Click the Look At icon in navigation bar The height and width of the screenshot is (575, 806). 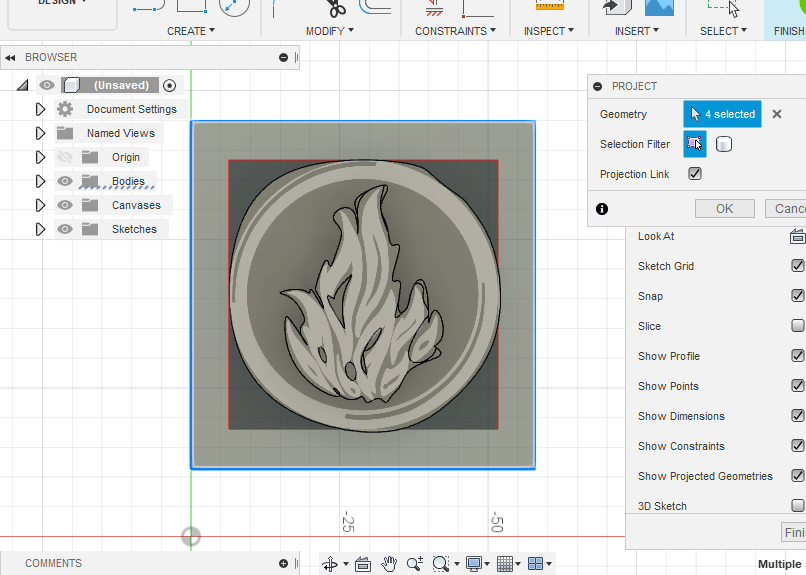click(x=363, y=564)
